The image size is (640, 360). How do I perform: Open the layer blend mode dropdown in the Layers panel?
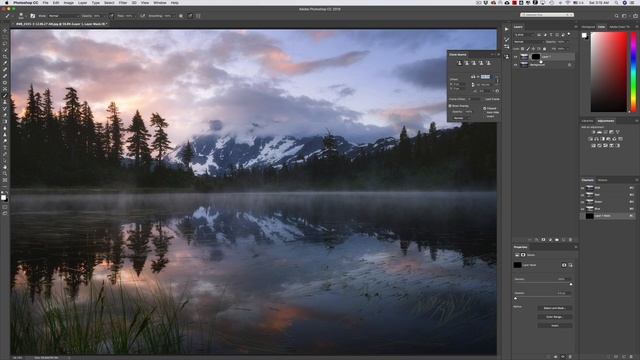[529, 42]
